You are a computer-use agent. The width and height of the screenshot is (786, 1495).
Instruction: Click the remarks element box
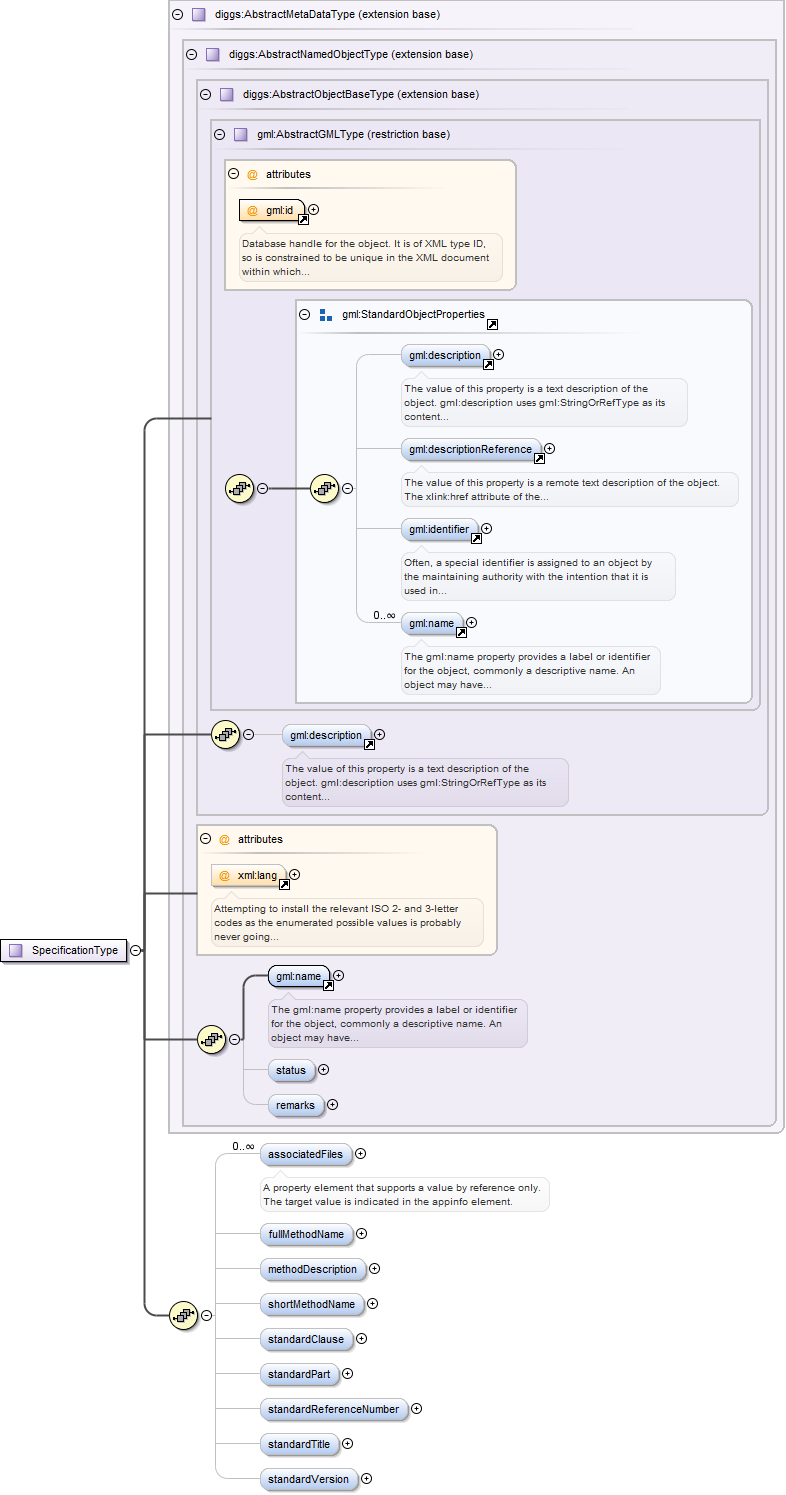(x=294, y=1105)
